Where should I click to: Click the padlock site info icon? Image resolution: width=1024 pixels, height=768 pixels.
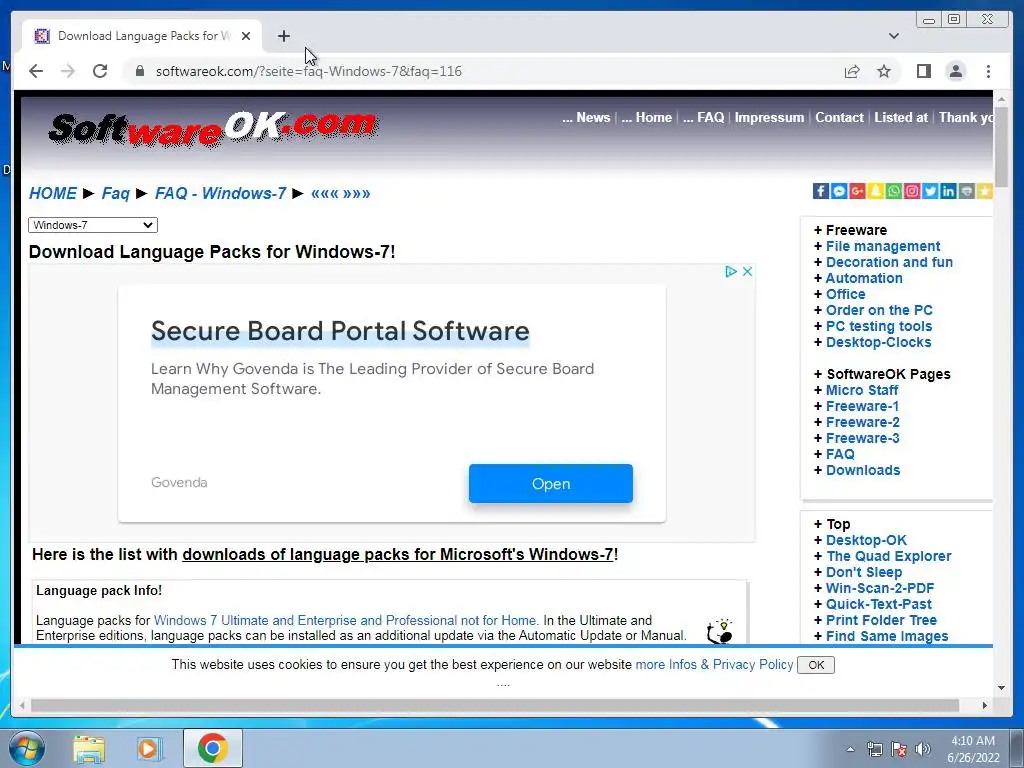pyautogui.click(x=139, y=71)
